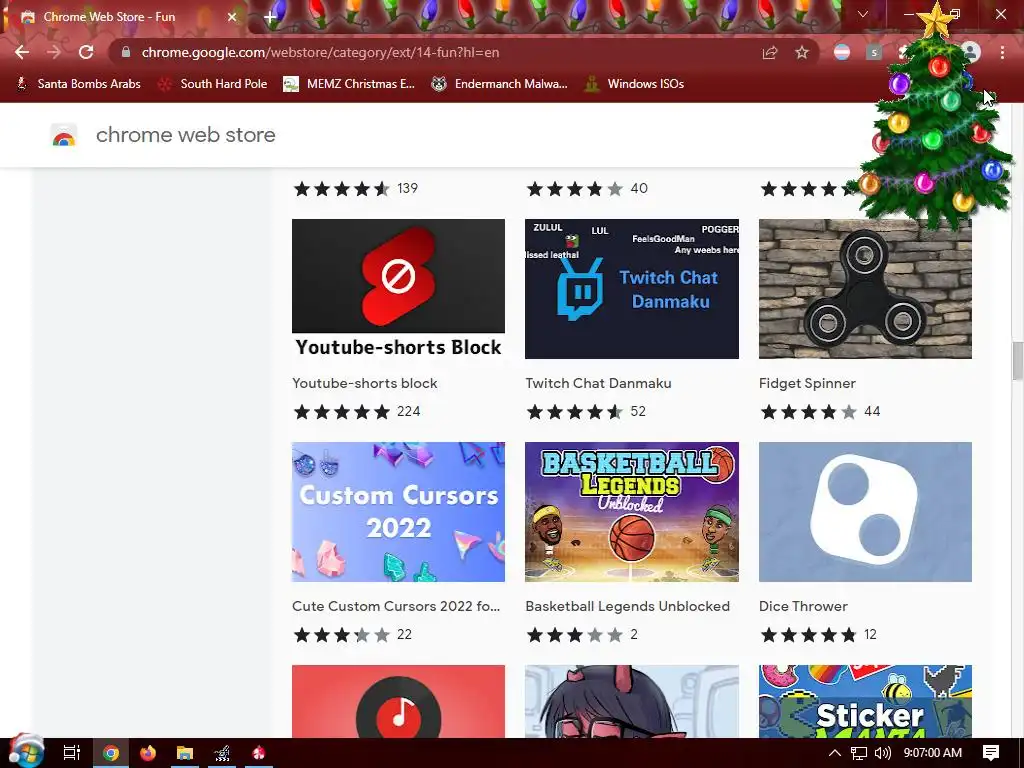Image resolution: width=1024 pixels, height=768 pixels.
Task: View site info via the padlock icon
Action: click(x=126, y=52)
